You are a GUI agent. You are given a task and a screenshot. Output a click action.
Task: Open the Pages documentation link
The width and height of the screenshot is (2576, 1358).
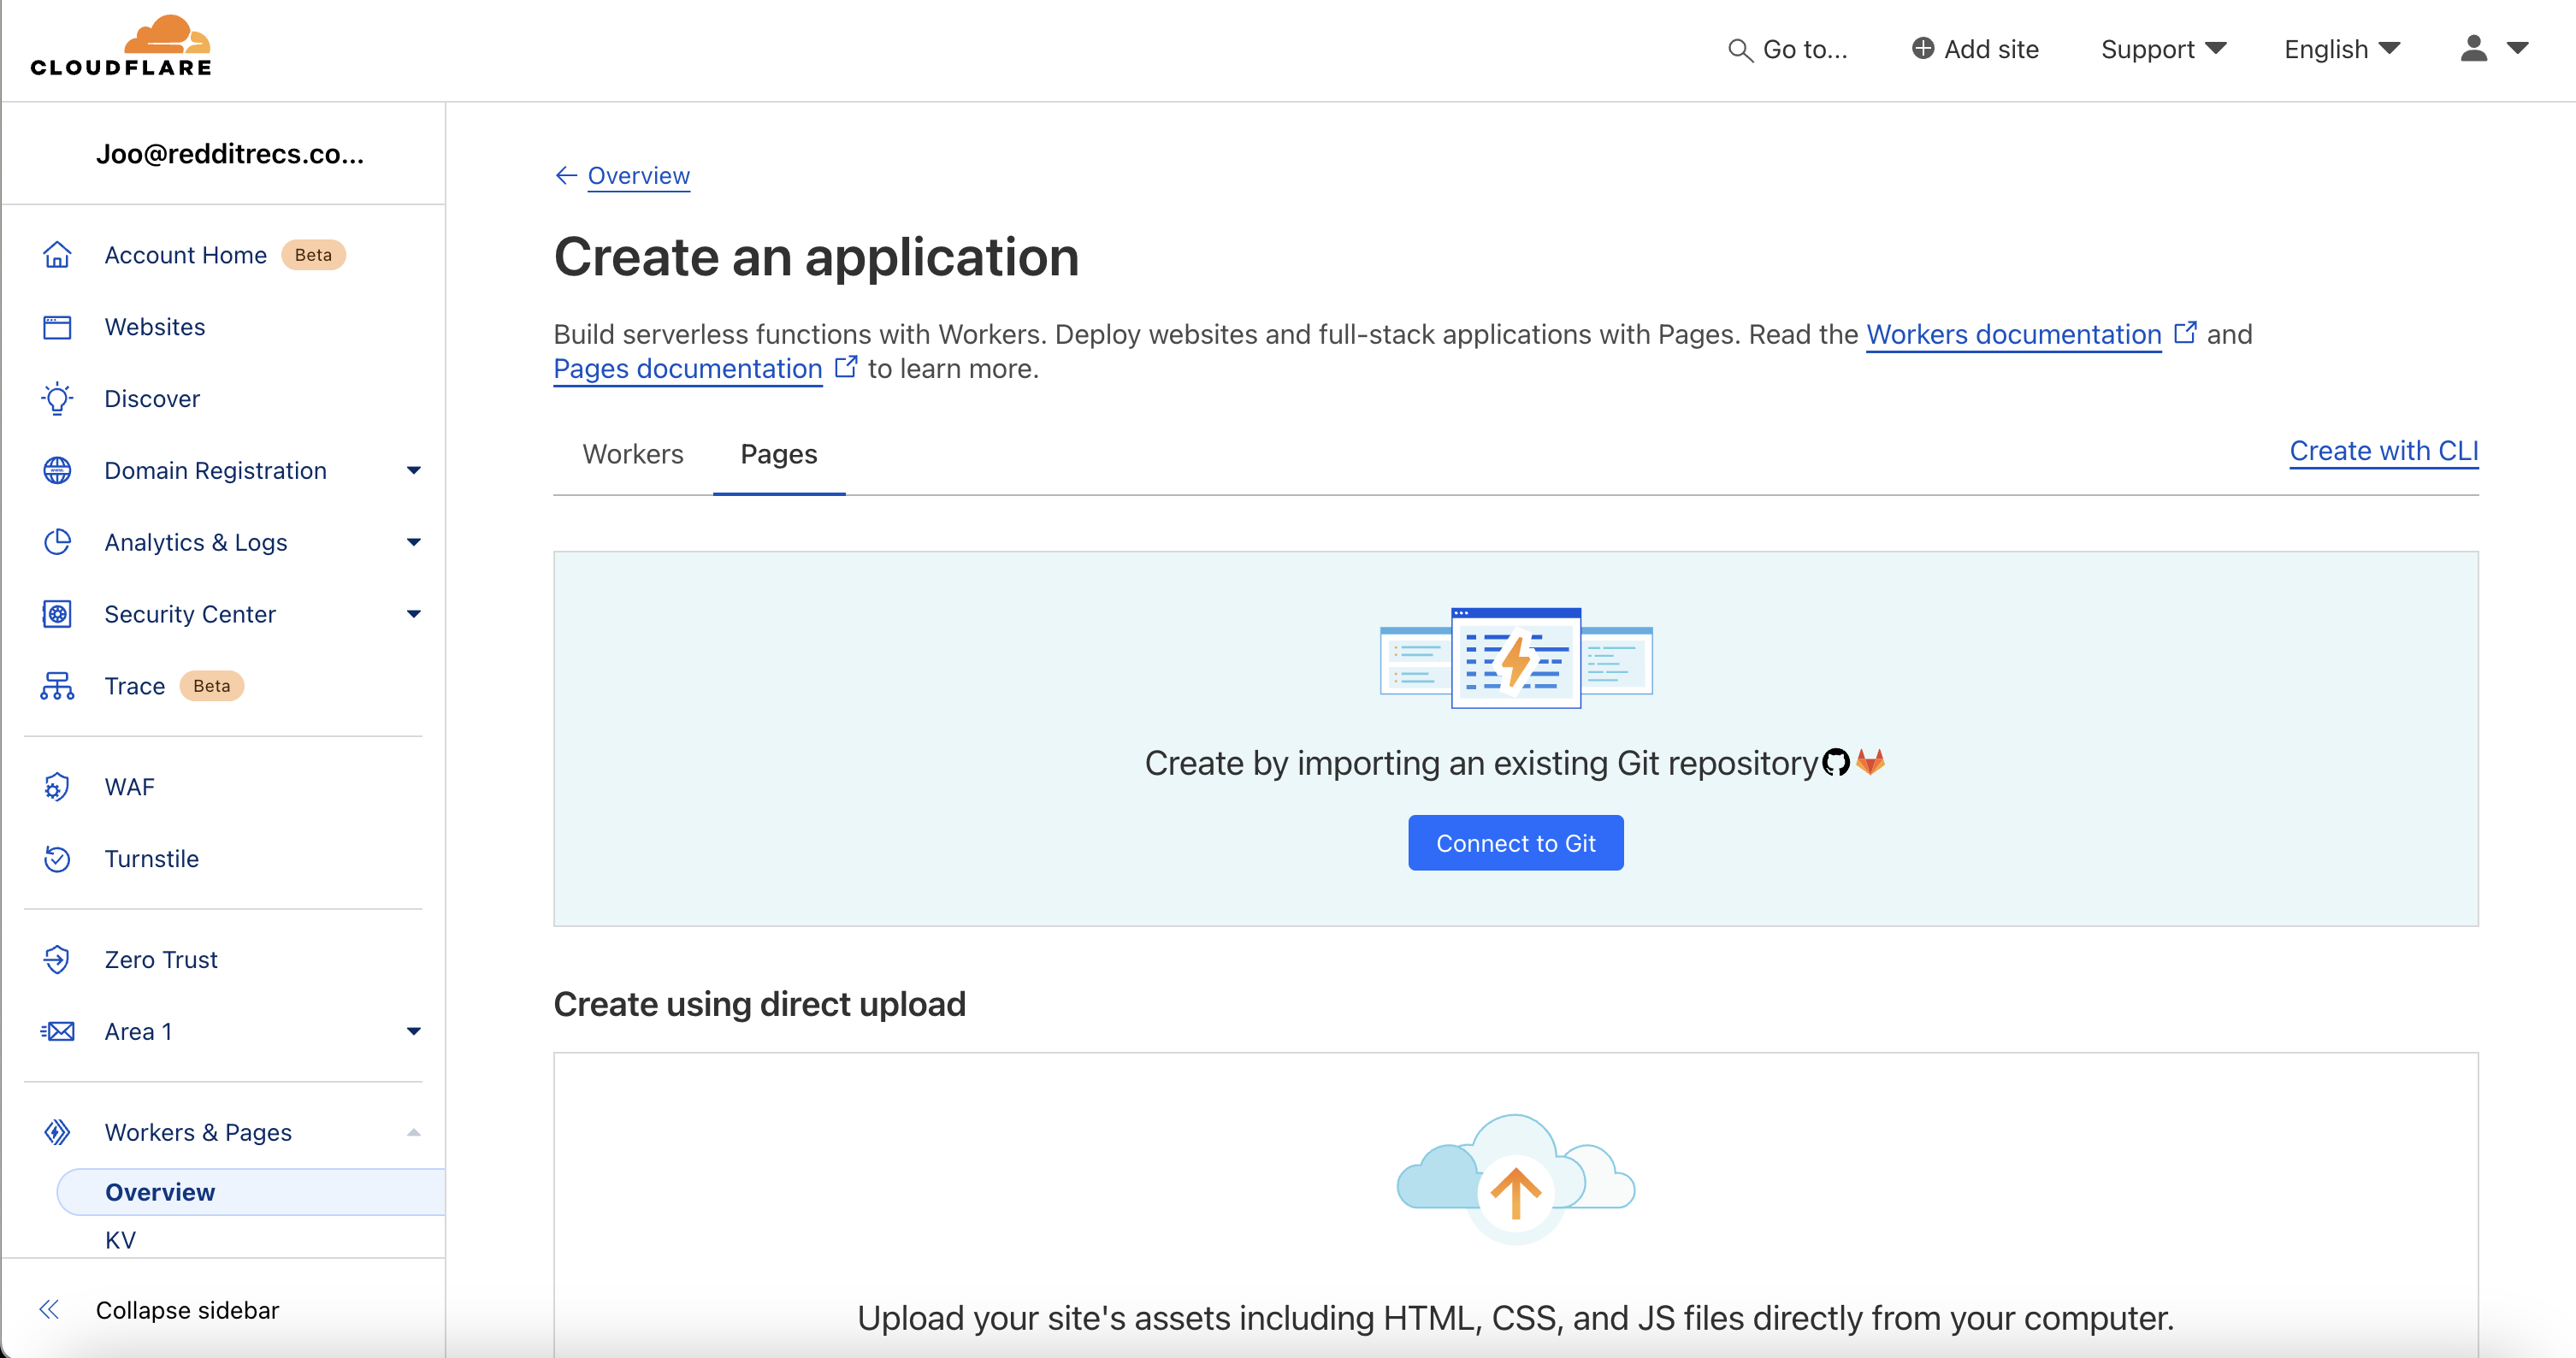tap(687, 369)
